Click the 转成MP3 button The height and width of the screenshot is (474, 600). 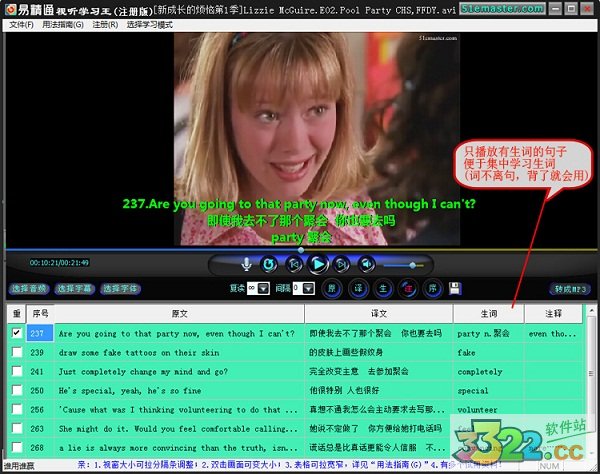(570, 289)
